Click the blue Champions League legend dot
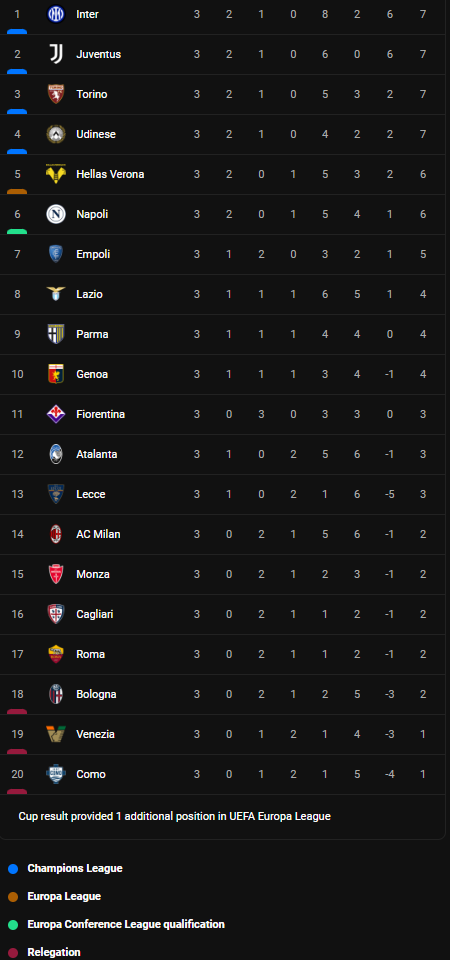450x960 pixels. click(x=13, y=869)
